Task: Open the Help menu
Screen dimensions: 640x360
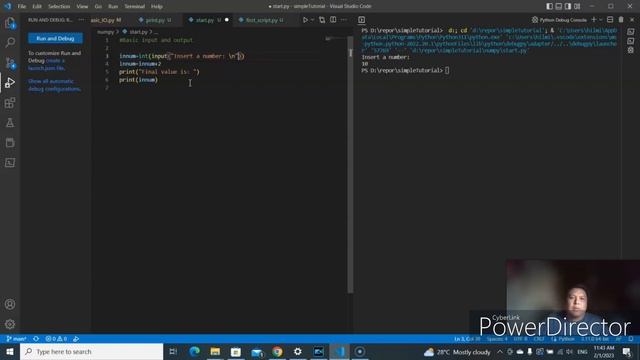Action: pos(157,7)
